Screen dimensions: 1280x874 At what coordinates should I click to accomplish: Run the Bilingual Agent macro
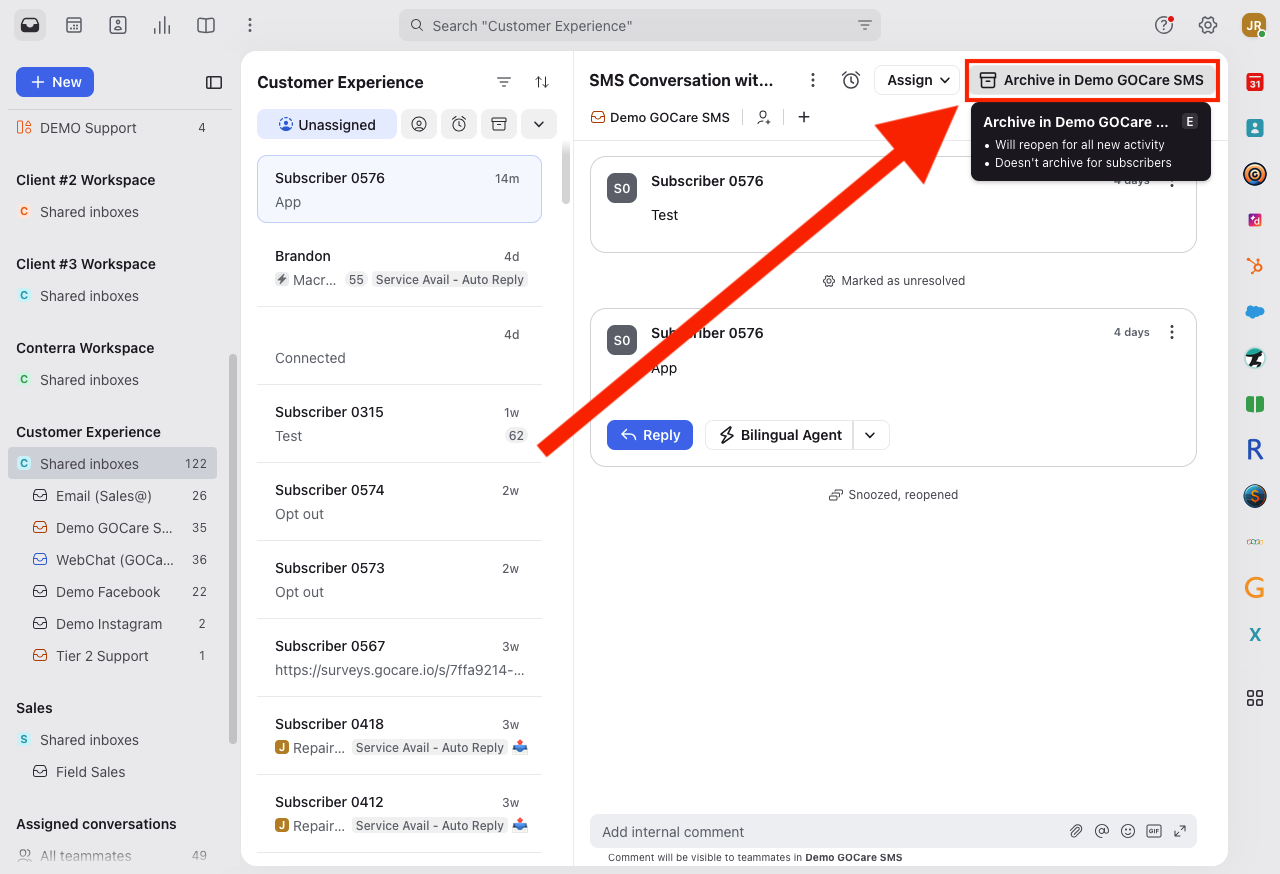point(779,435)
